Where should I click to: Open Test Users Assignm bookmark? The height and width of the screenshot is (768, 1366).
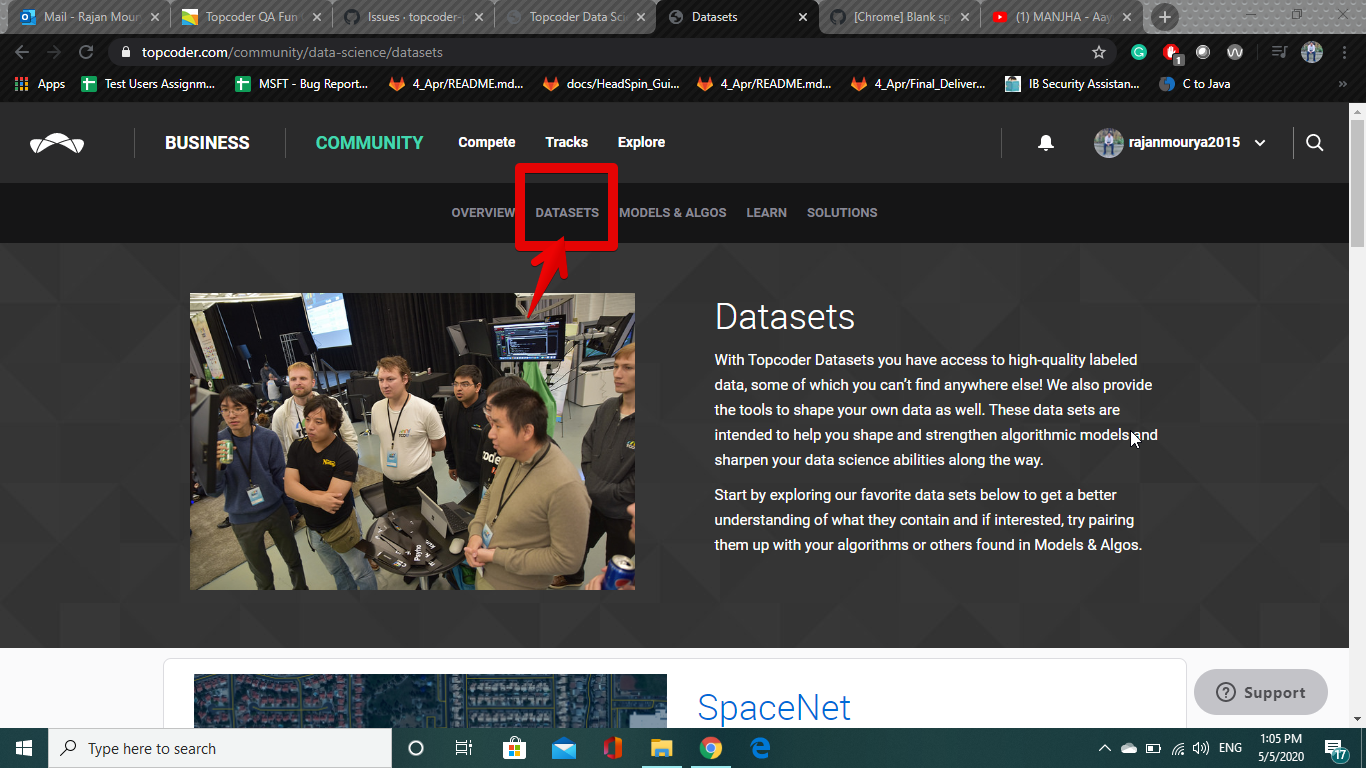click(148, 84)
